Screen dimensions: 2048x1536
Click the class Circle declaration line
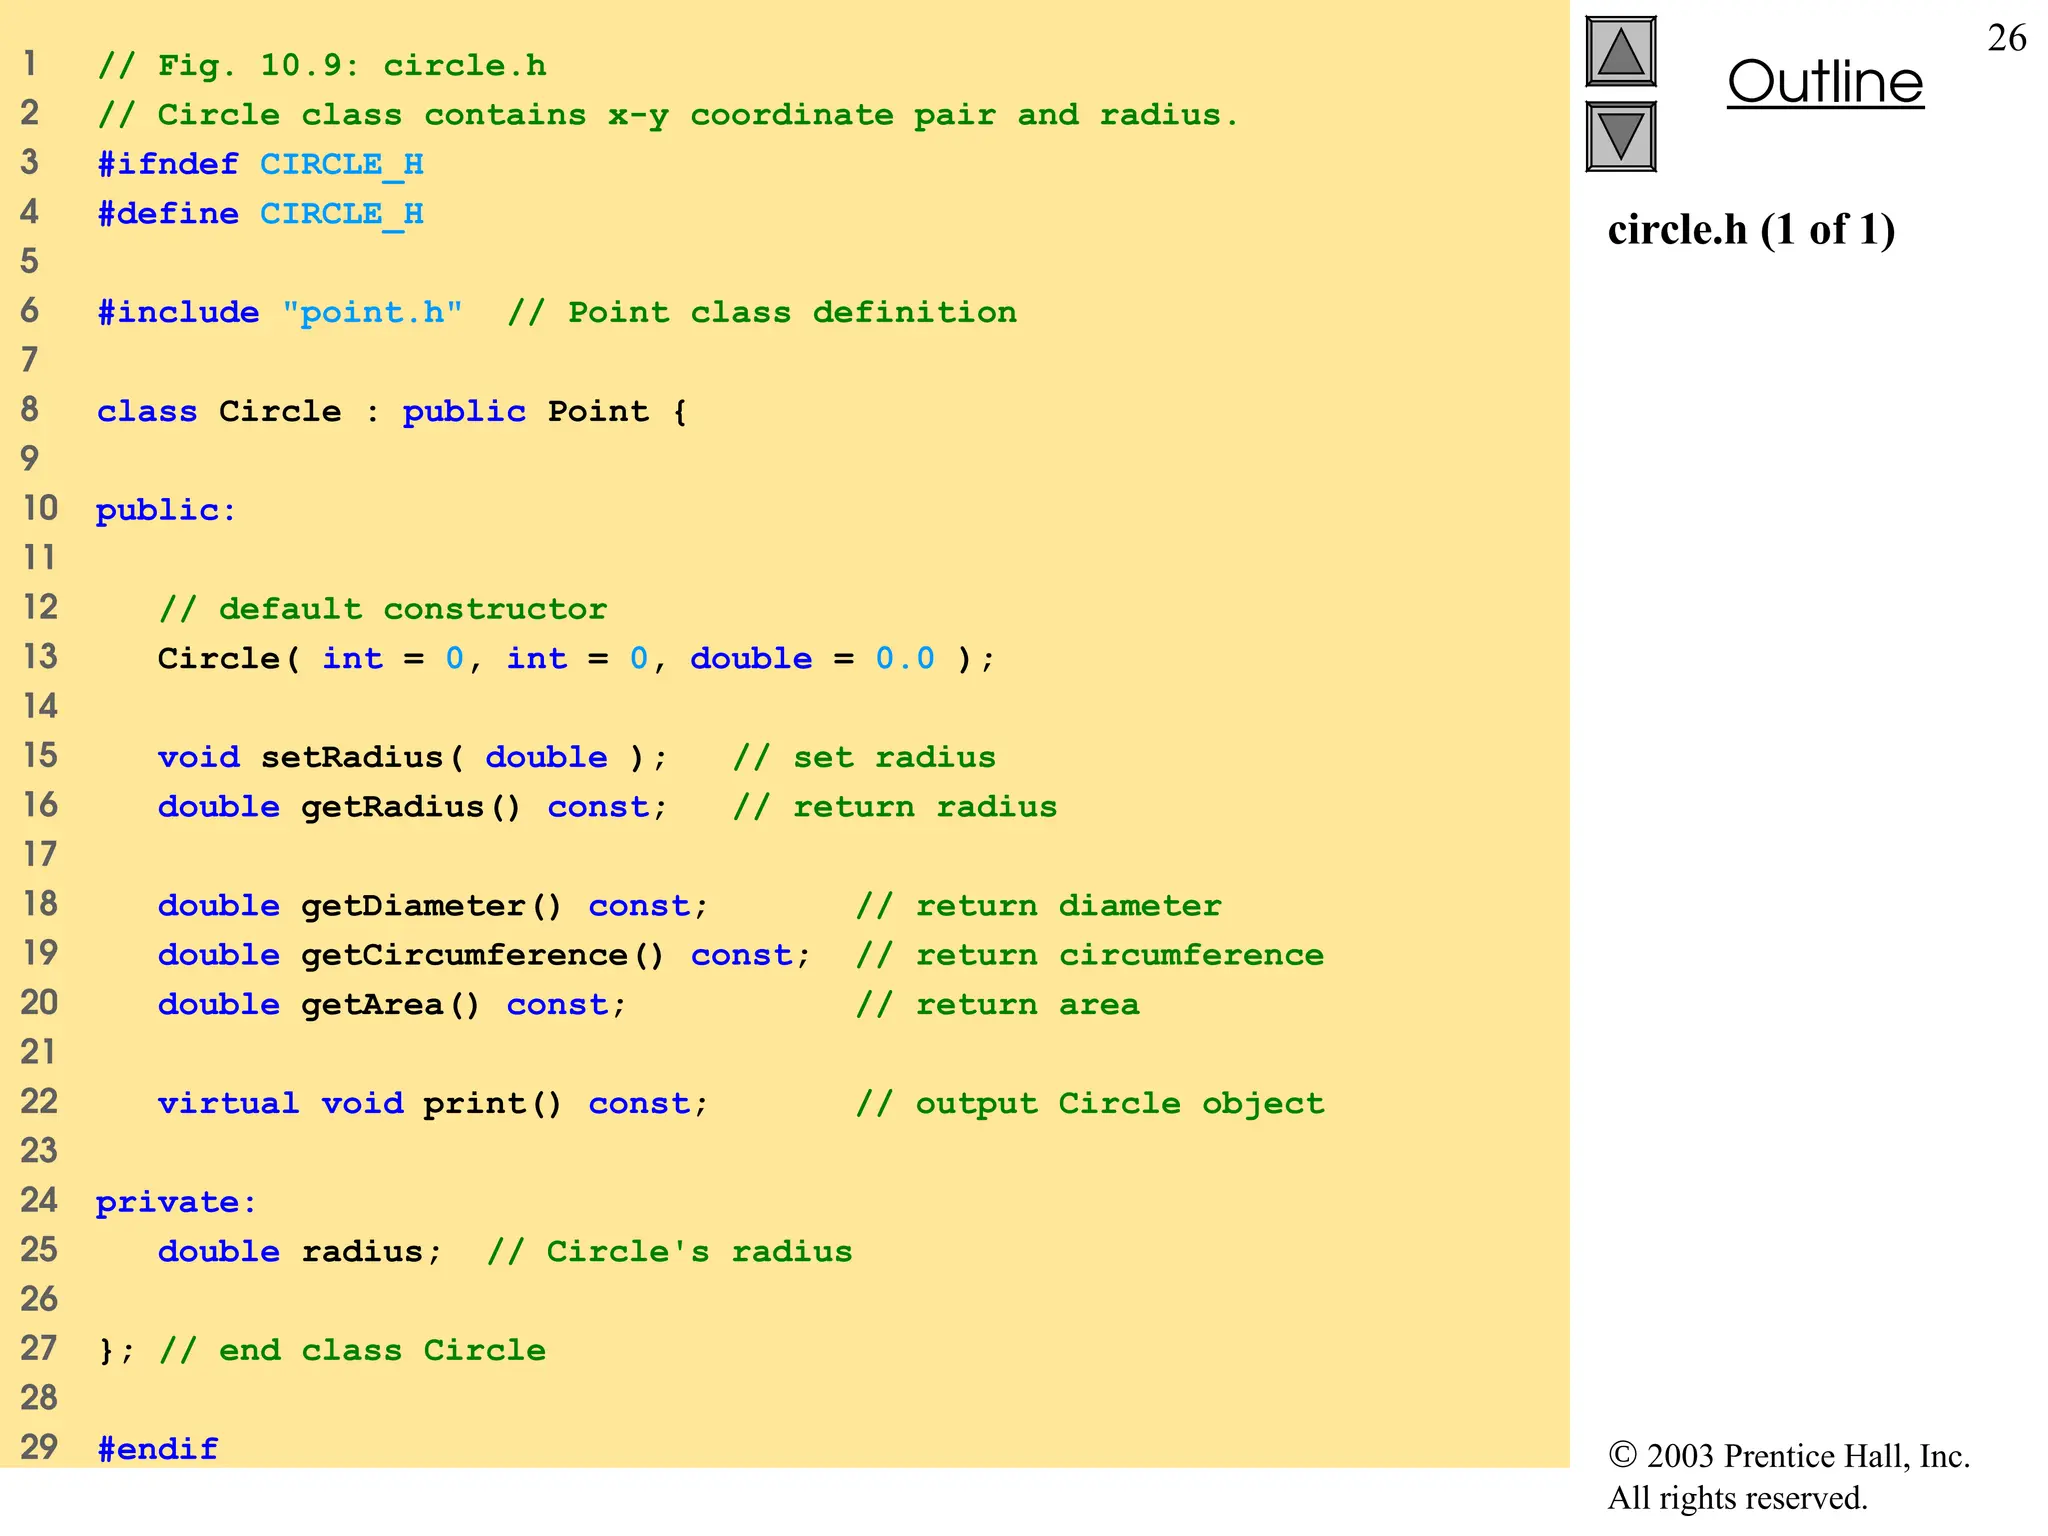pos(390,411)
